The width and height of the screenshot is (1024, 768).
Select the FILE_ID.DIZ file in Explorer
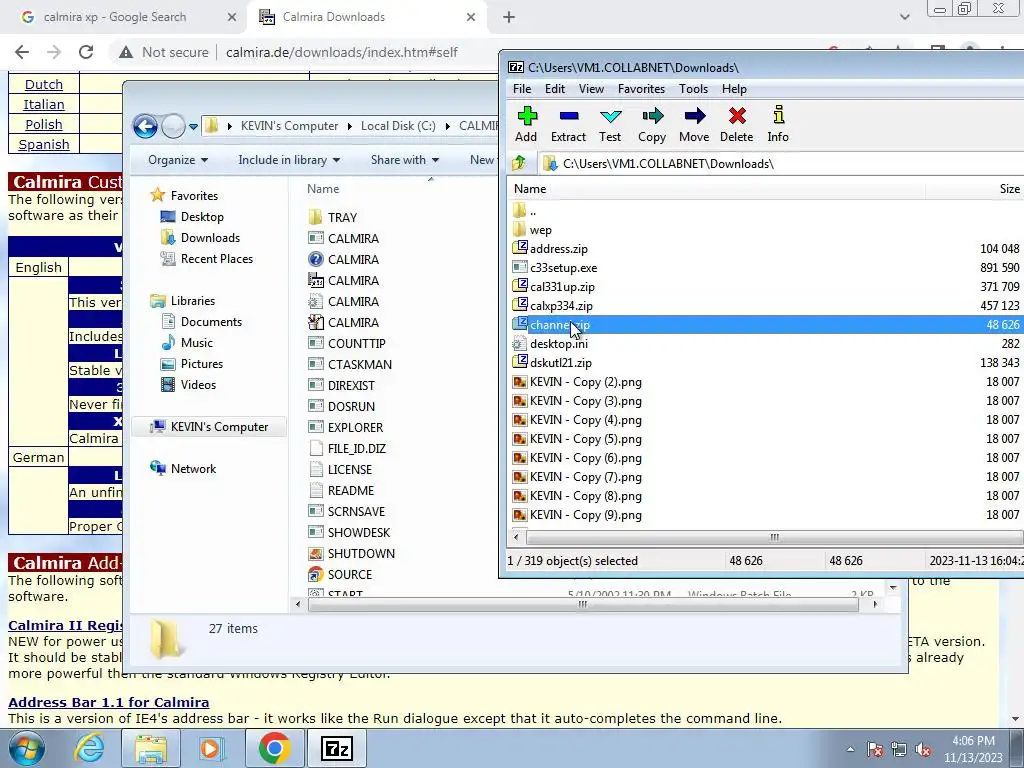(356, 449)
